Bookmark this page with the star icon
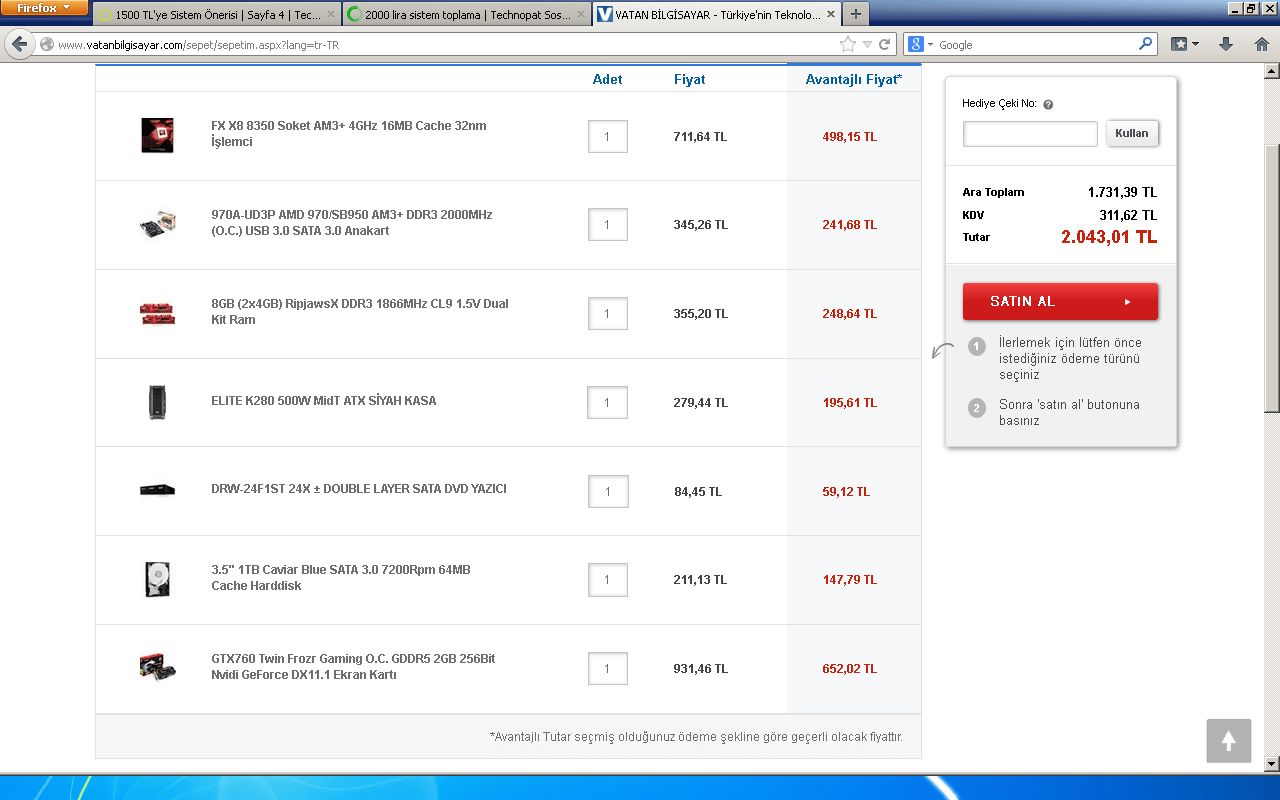 click(847, 44)
